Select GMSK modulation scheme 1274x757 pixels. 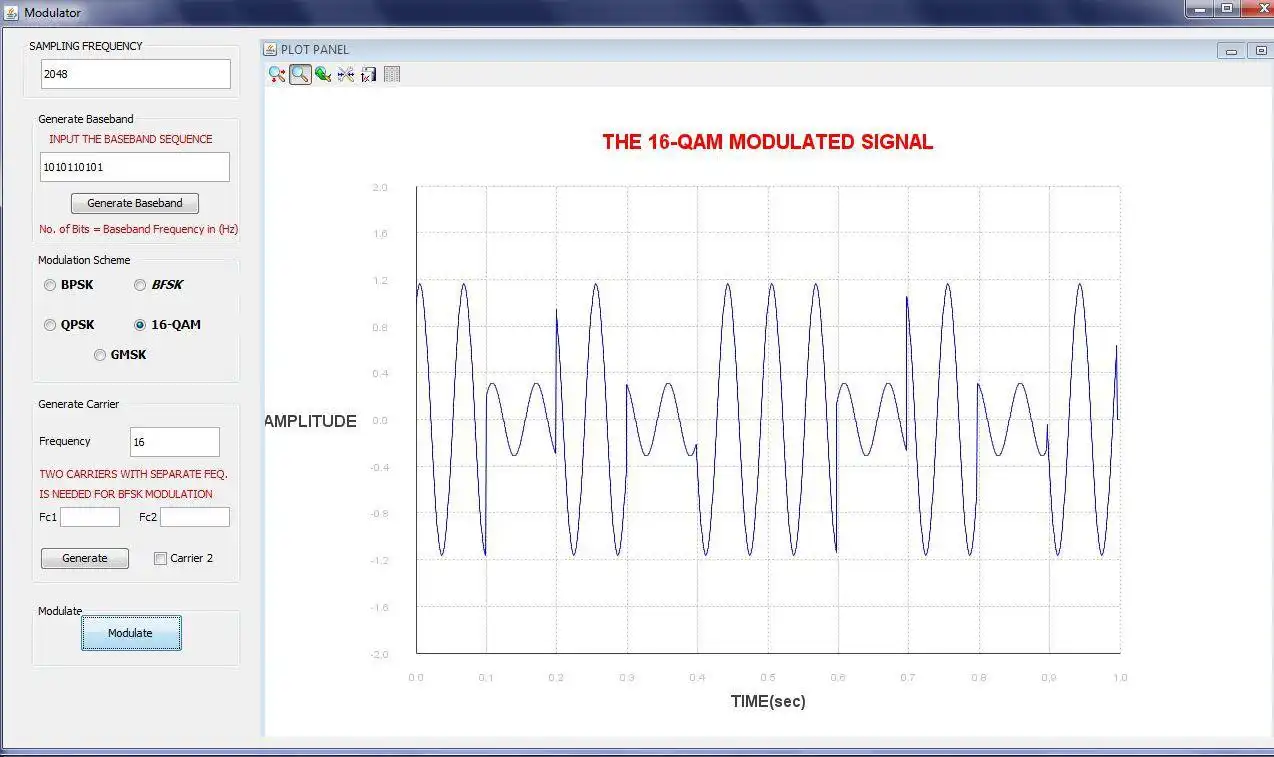coord(100,355)
